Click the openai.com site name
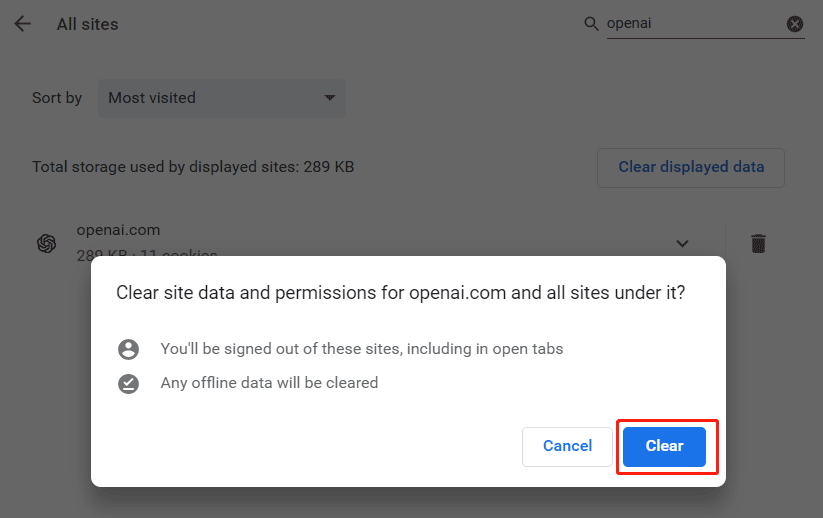 118,230
